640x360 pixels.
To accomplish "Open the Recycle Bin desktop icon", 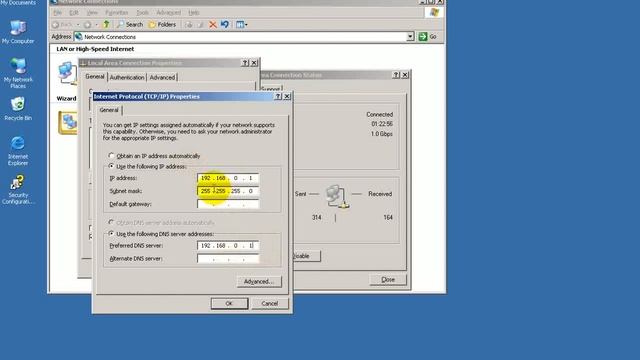I will [18, 109].
